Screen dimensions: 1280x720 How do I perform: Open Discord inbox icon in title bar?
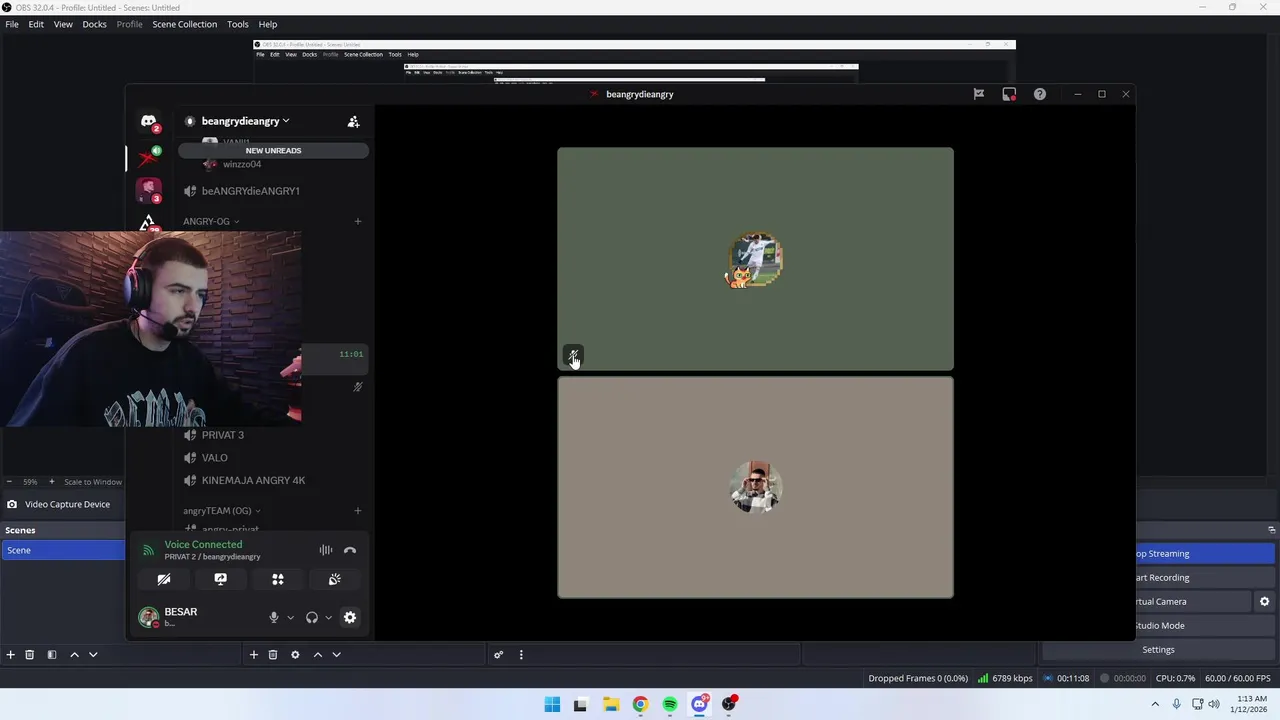(1009, 94)
